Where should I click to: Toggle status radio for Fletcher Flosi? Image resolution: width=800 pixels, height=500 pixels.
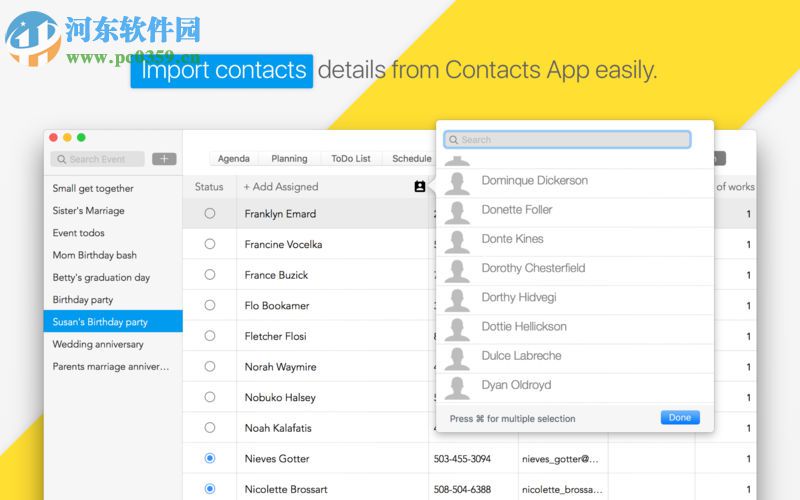pyautogui.click(x=210, y=336)
